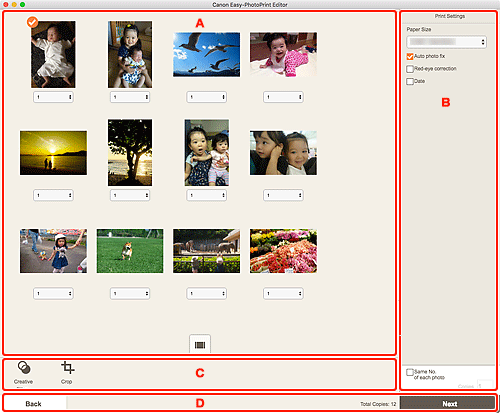Uncheck the orange checkmark on sleeping baby photo
This screenshot has height=413, width=500.
pos(32,22)
